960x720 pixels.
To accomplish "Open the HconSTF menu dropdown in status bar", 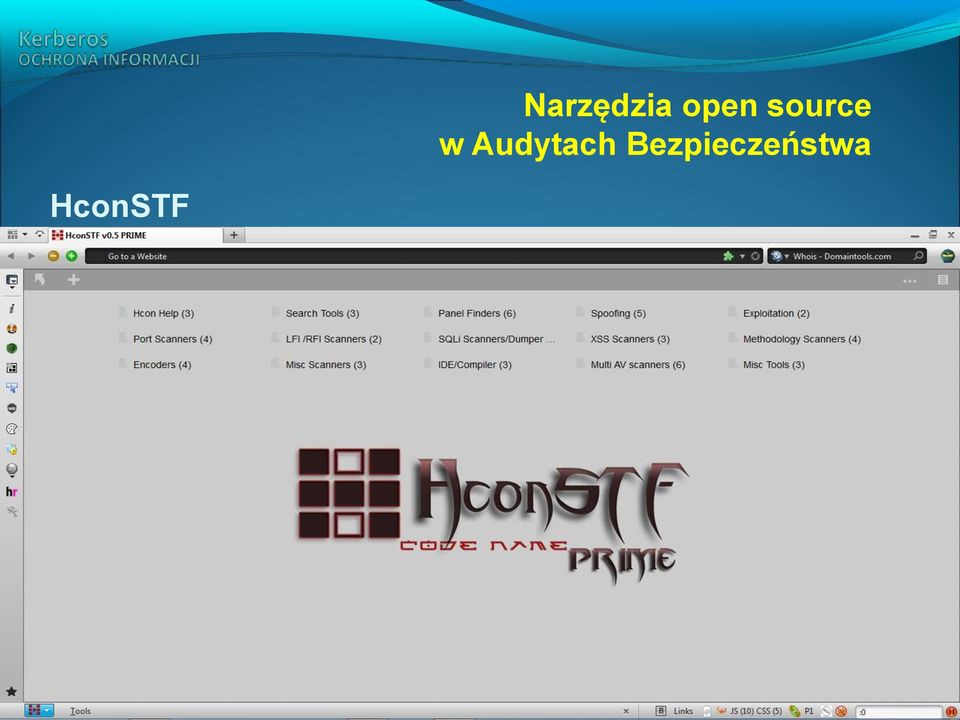I will tap(39, 710).
